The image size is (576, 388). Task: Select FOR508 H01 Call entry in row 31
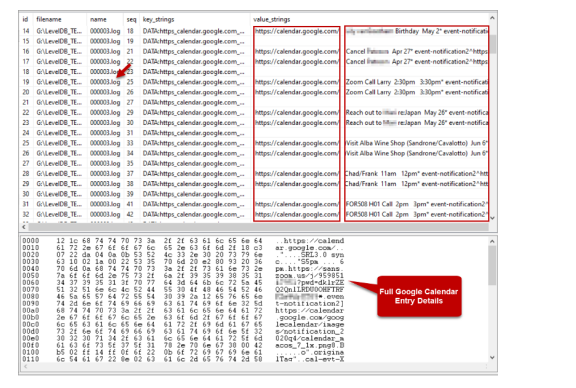coord(417,204)
